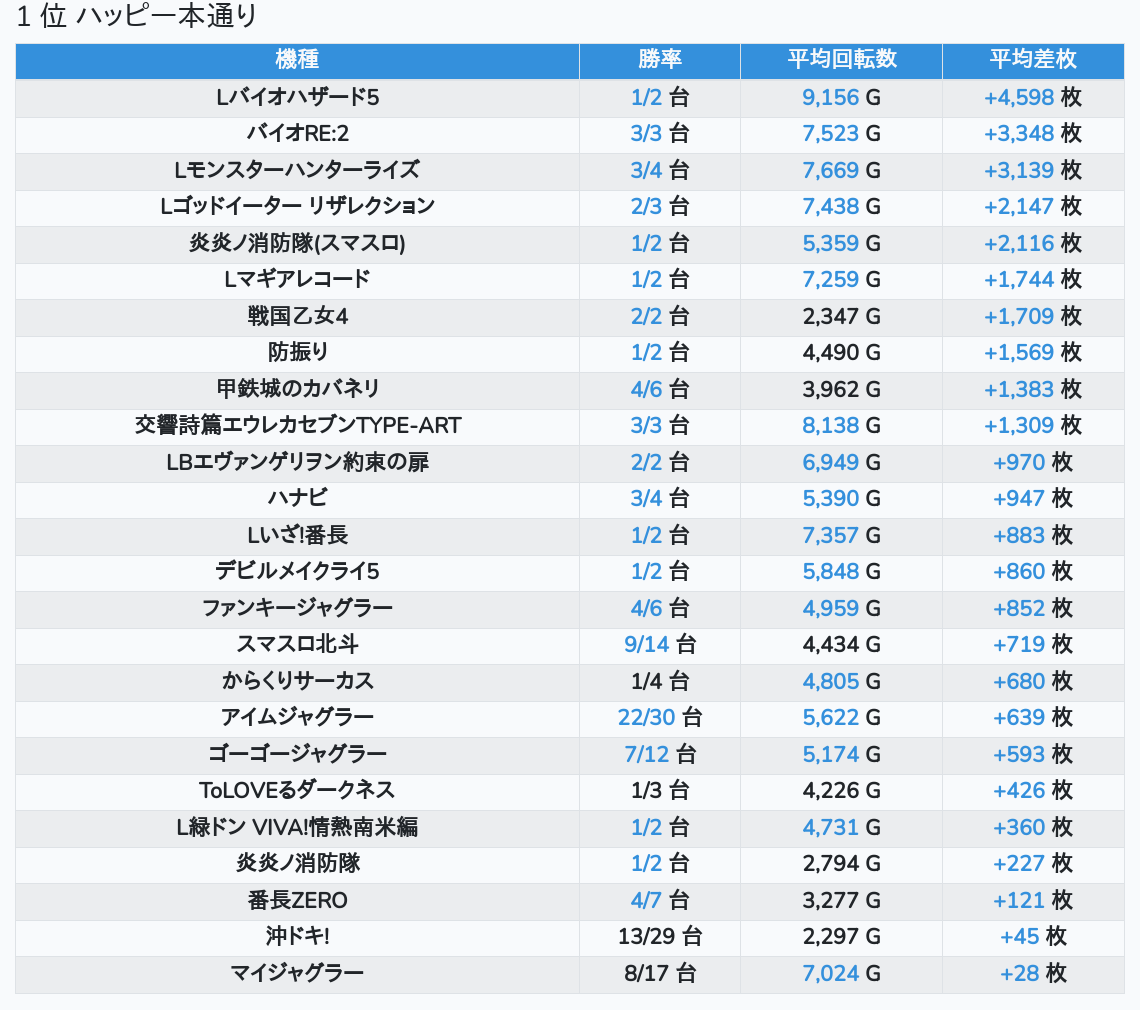
Task: Click the ハナビ machine name
Action: click(297, 499)
